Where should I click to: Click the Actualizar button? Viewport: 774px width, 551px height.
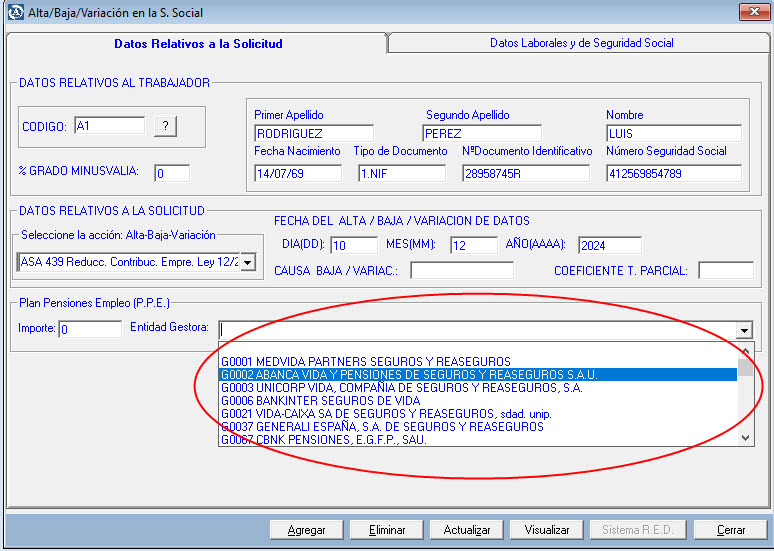click(x=466, y=530)
